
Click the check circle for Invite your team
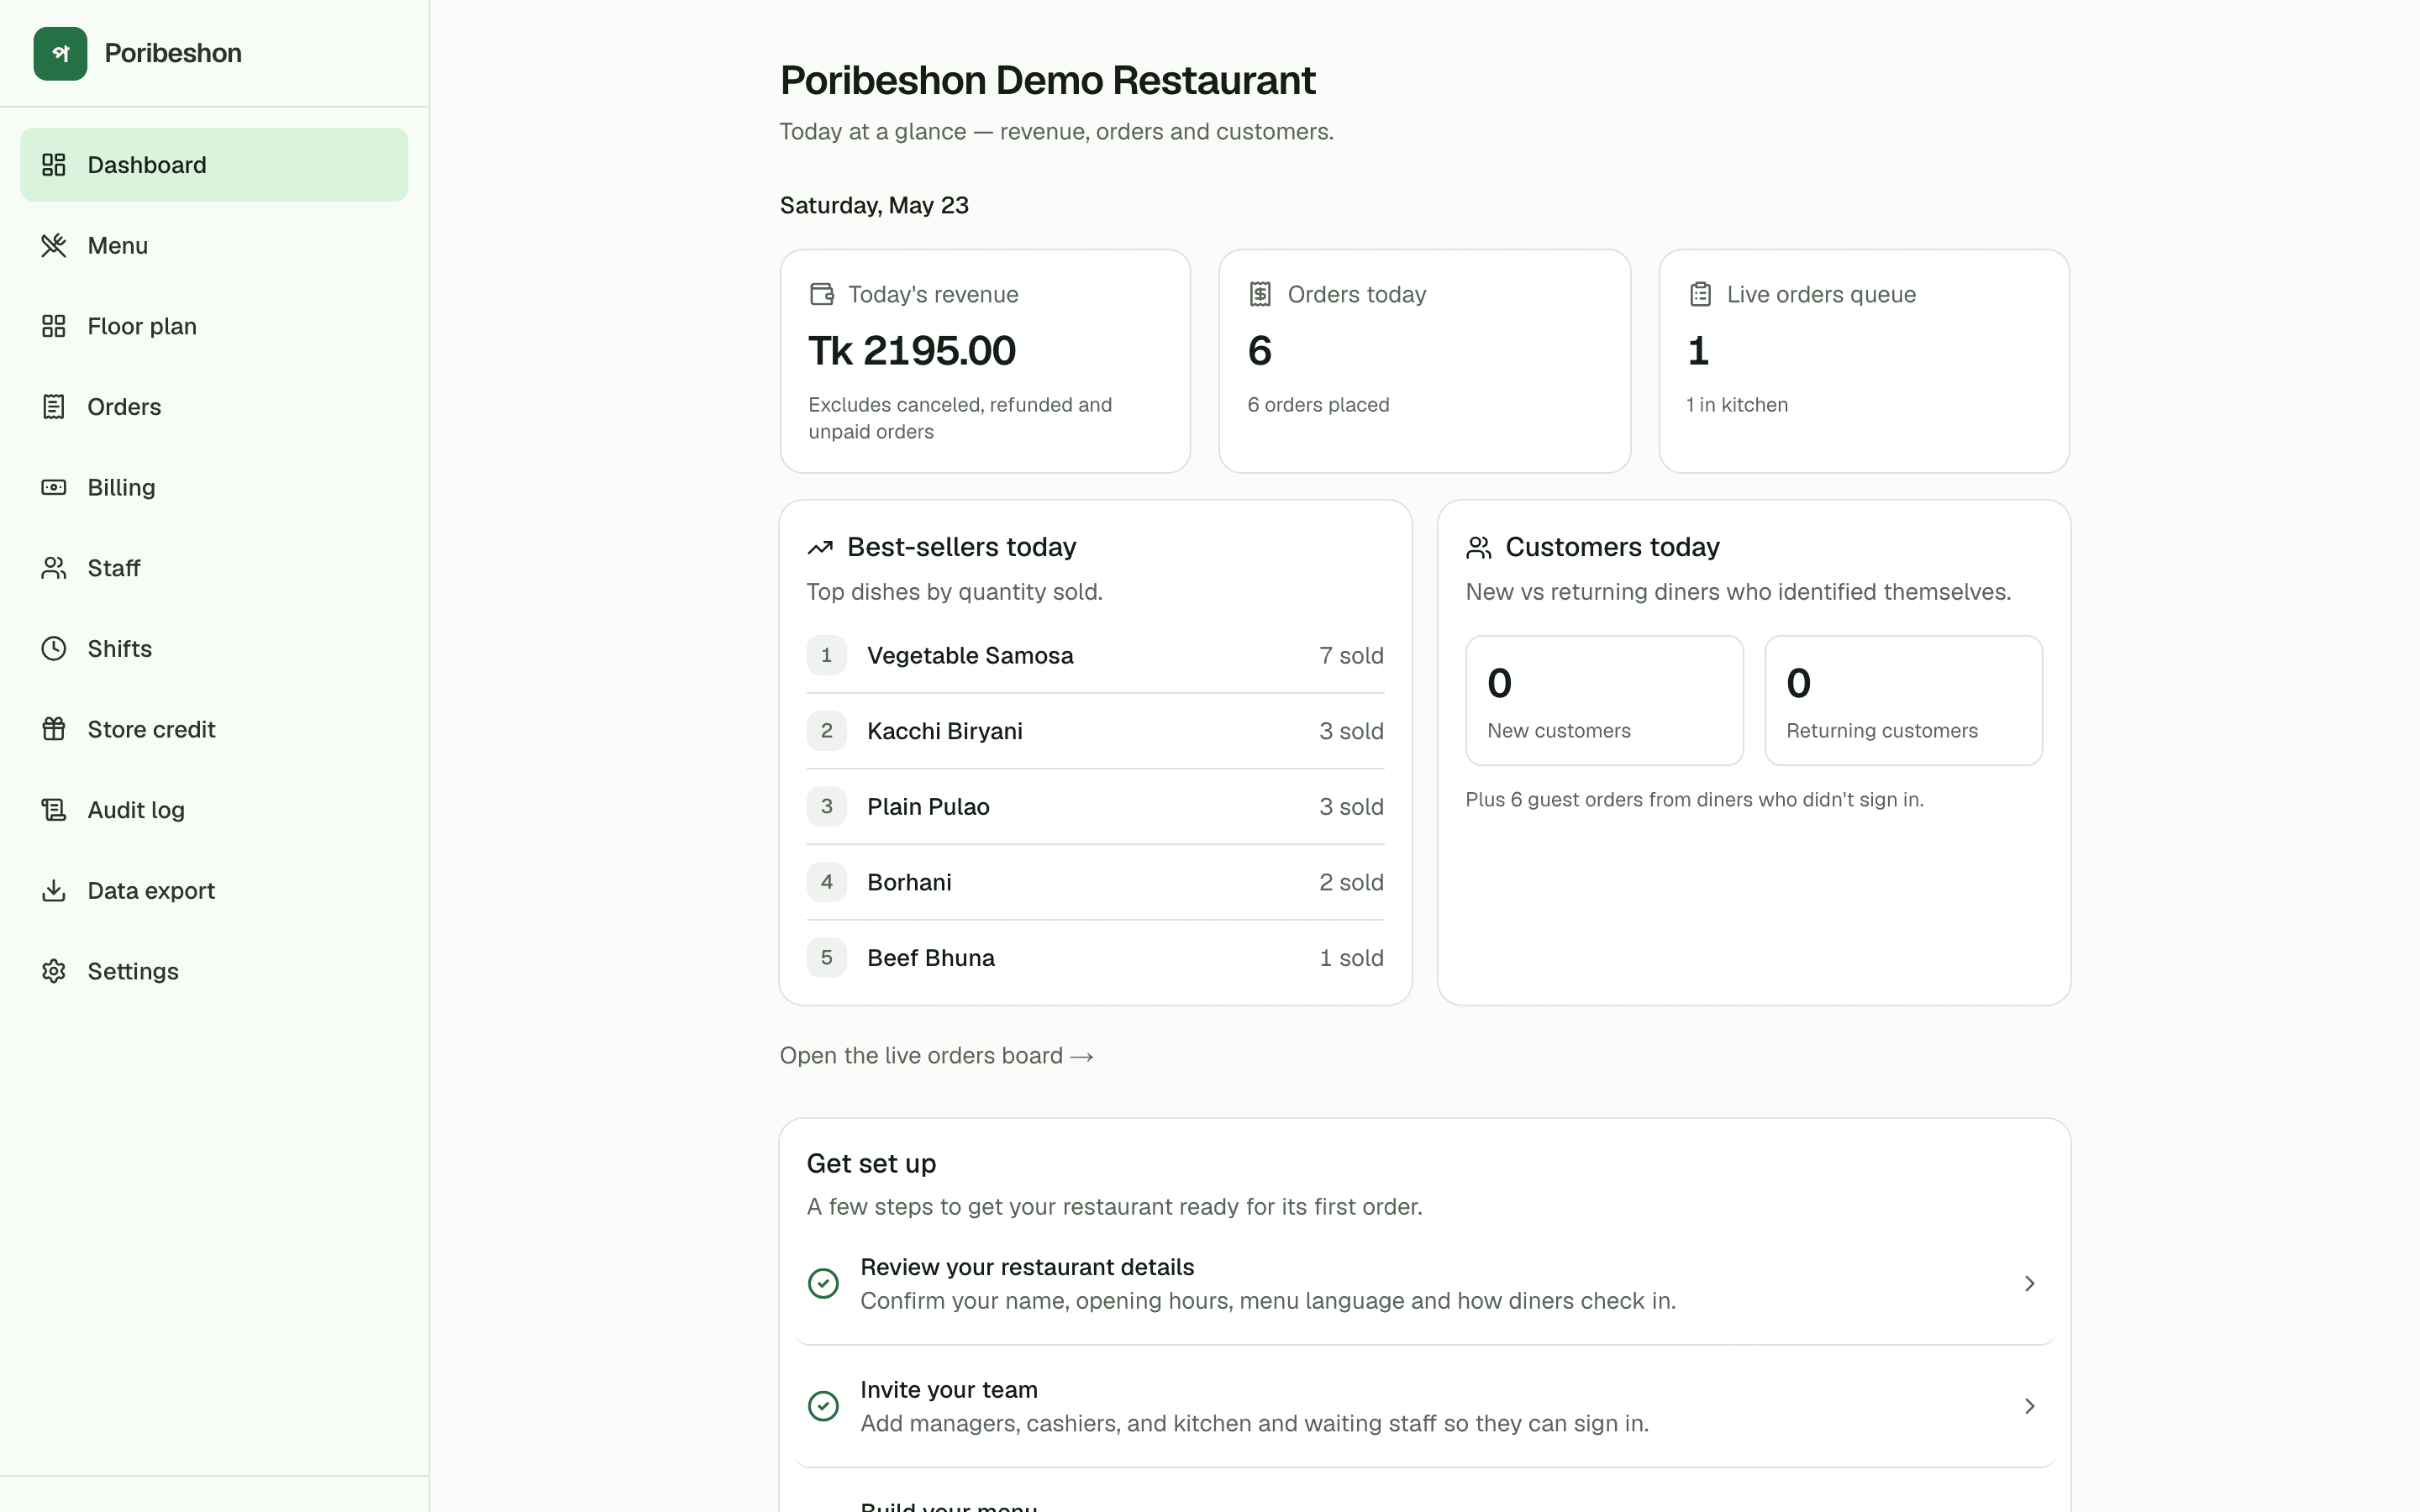(823, 1406)
